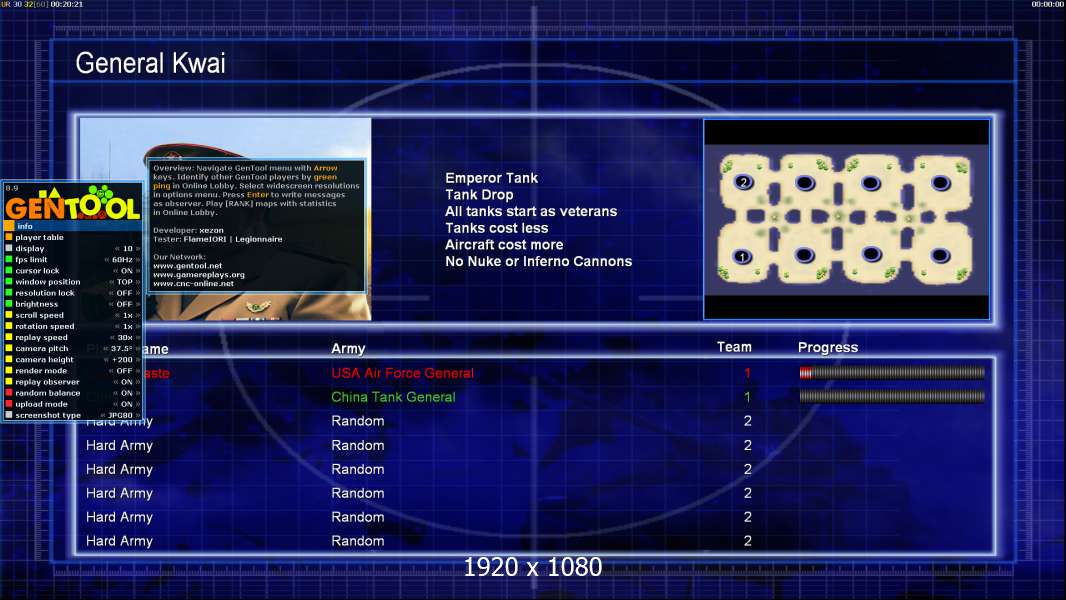Image resolution: width=1066 pixels, height=600 pixels.
Task: Select the player table menu entry label
Action: click(39, 237)
